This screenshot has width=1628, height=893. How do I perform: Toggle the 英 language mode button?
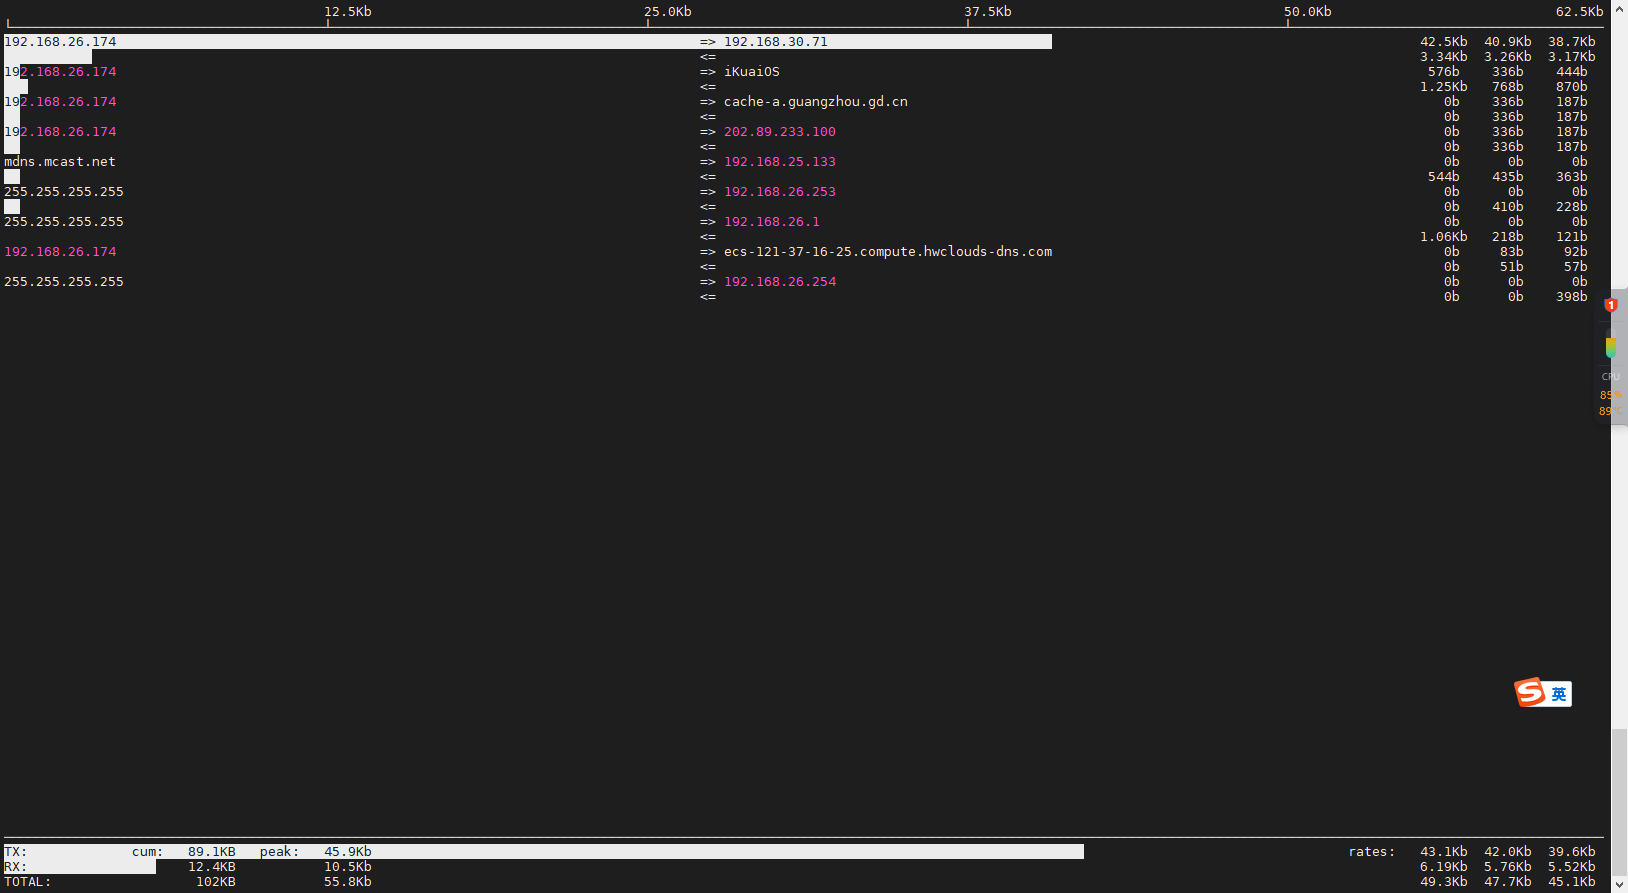coord(1559,694)
